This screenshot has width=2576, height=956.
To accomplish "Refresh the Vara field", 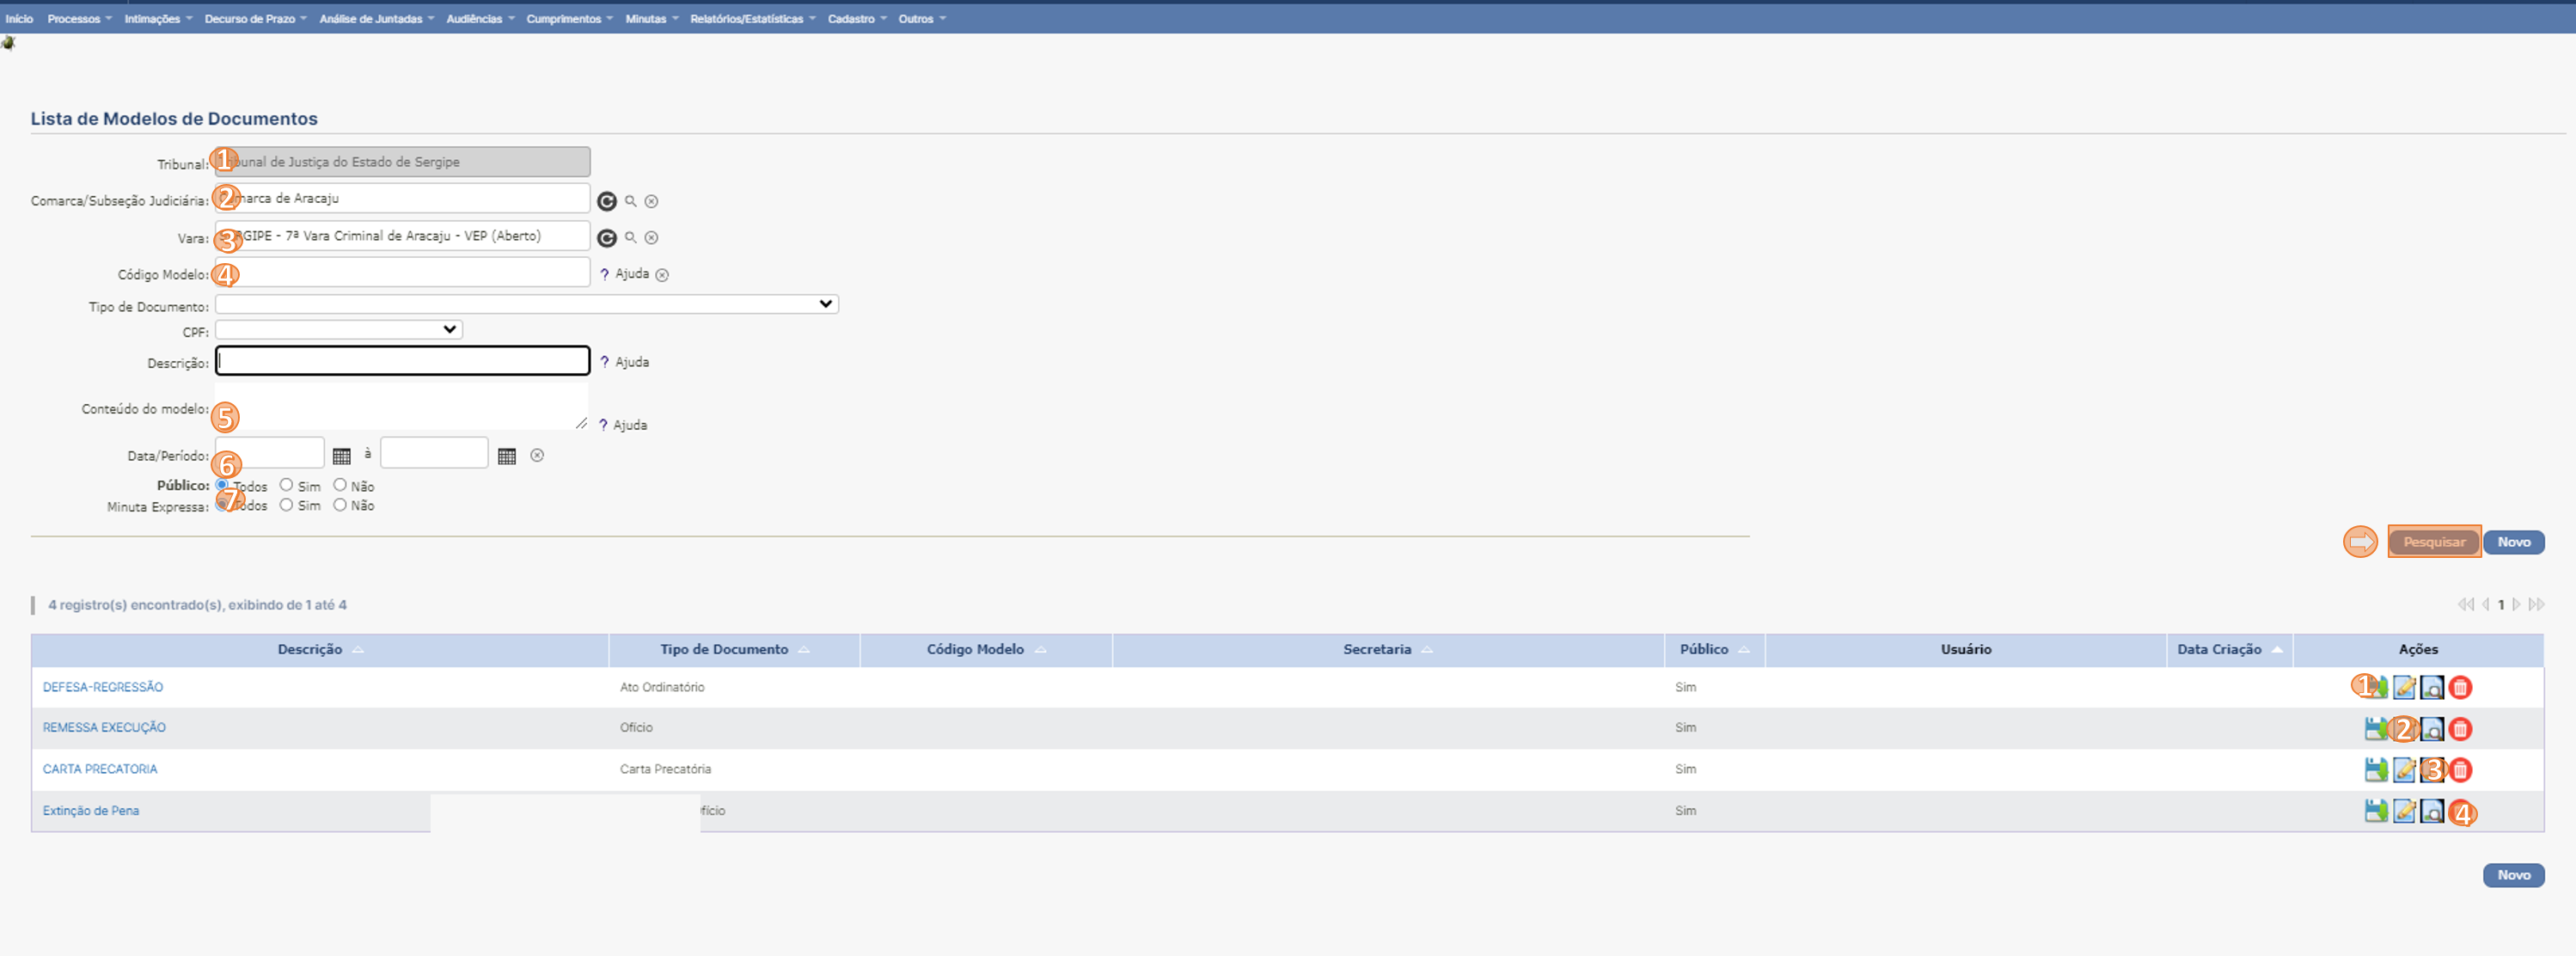I will point(606,238).
